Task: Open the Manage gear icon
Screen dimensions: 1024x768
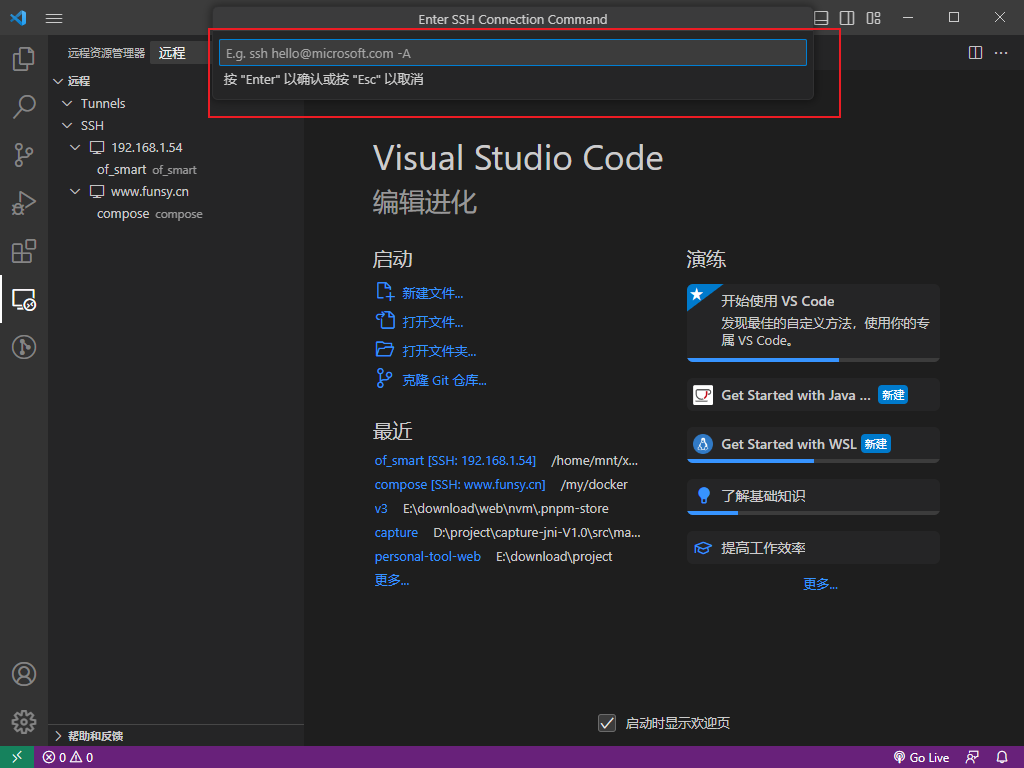Action: click(24, 722)
